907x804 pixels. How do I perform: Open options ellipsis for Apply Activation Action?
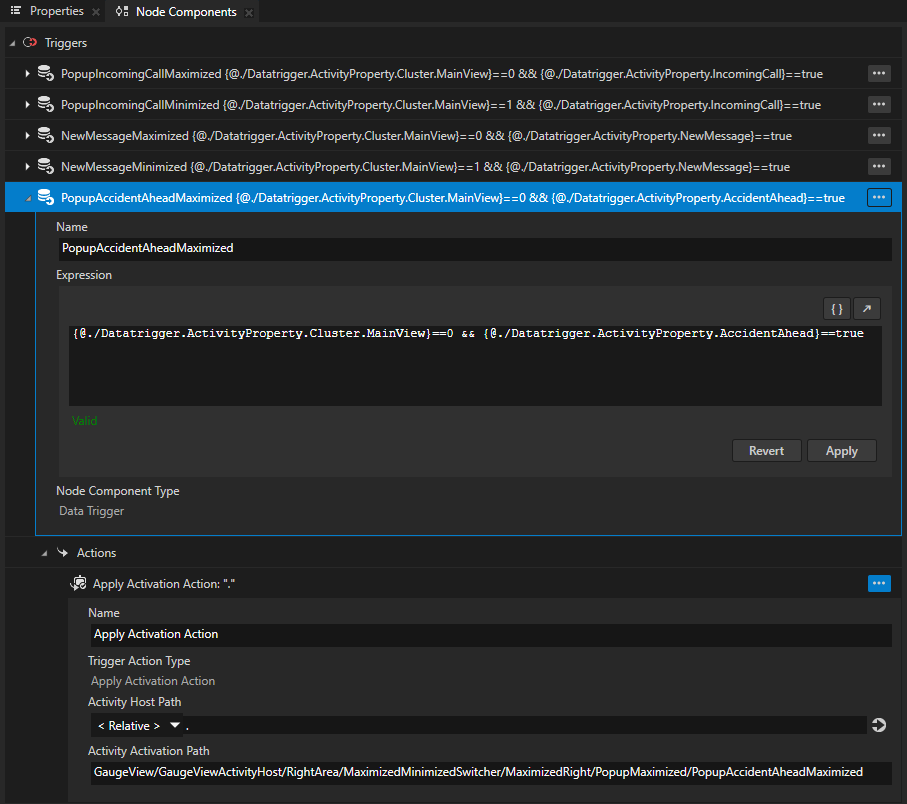(x=878, y=583)
